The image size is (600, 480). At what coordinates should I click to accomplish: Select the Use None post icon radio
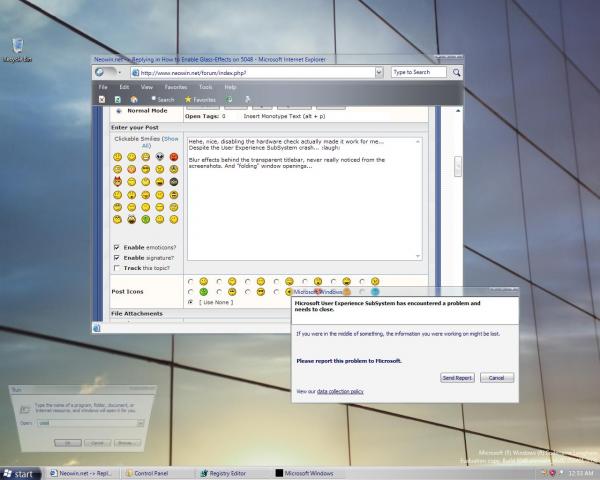tap(190, 302)
